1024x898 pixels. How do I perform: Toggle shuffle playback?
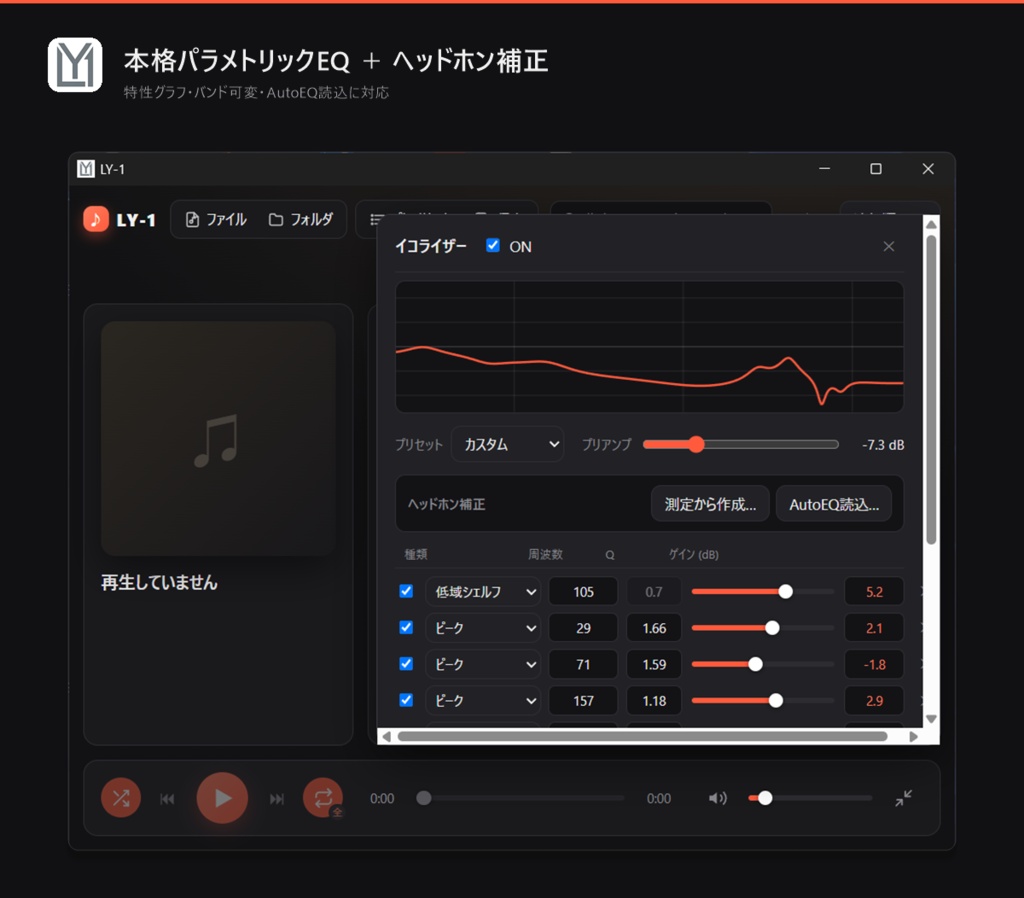[121, 797]
